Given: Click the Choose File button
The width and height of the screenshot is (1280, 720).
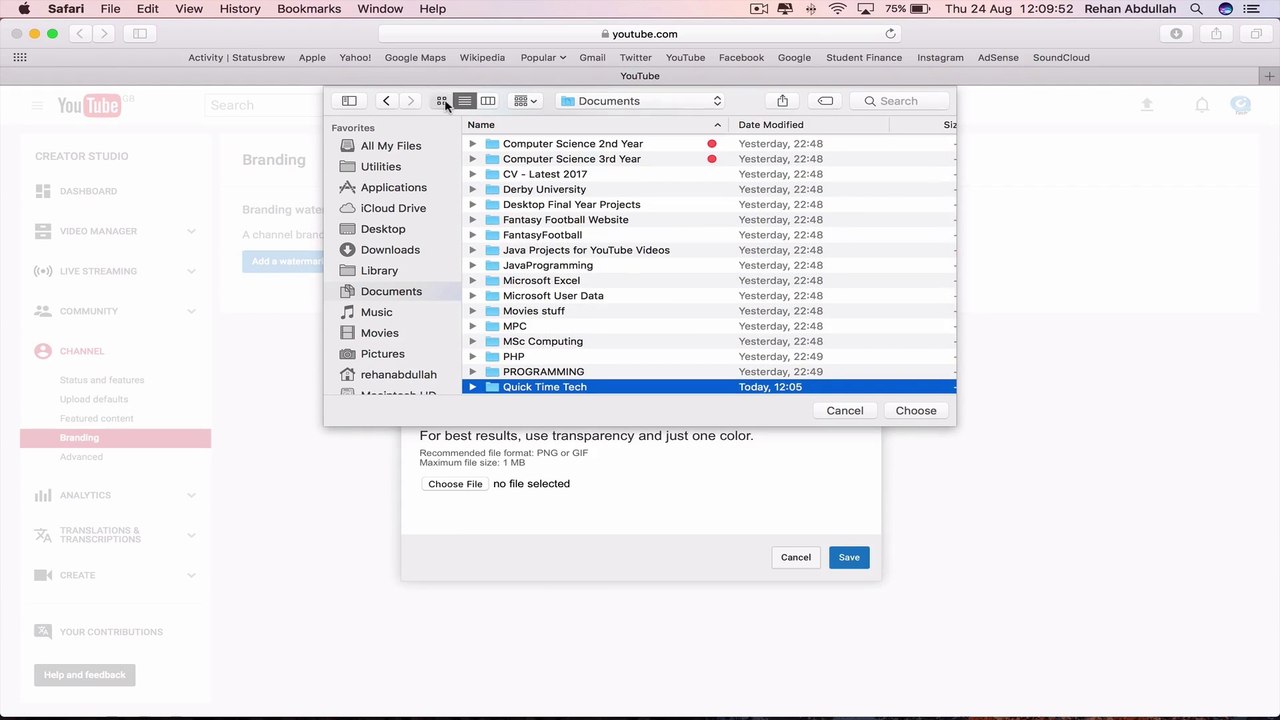Looking at the screenshot, I should [455, 484].
